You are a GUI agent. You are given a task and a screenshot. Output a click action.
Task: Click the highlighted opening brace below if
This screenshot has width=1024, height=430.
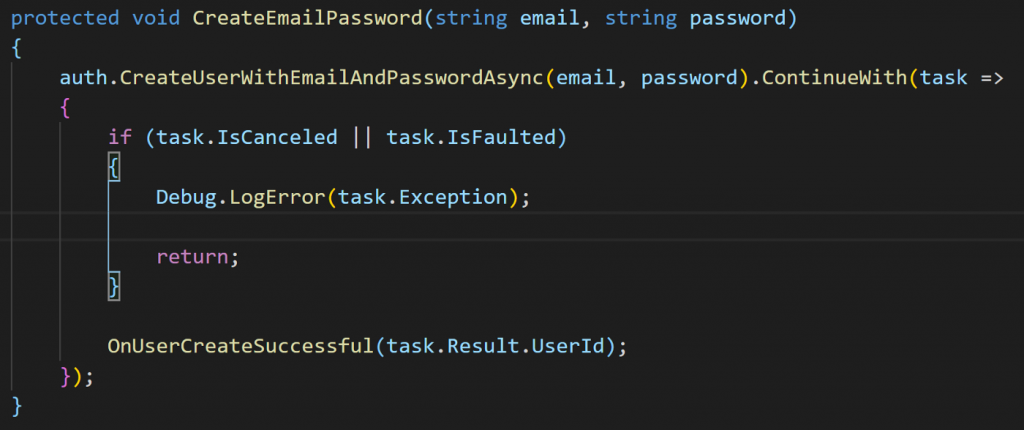[x=114, y=168]
